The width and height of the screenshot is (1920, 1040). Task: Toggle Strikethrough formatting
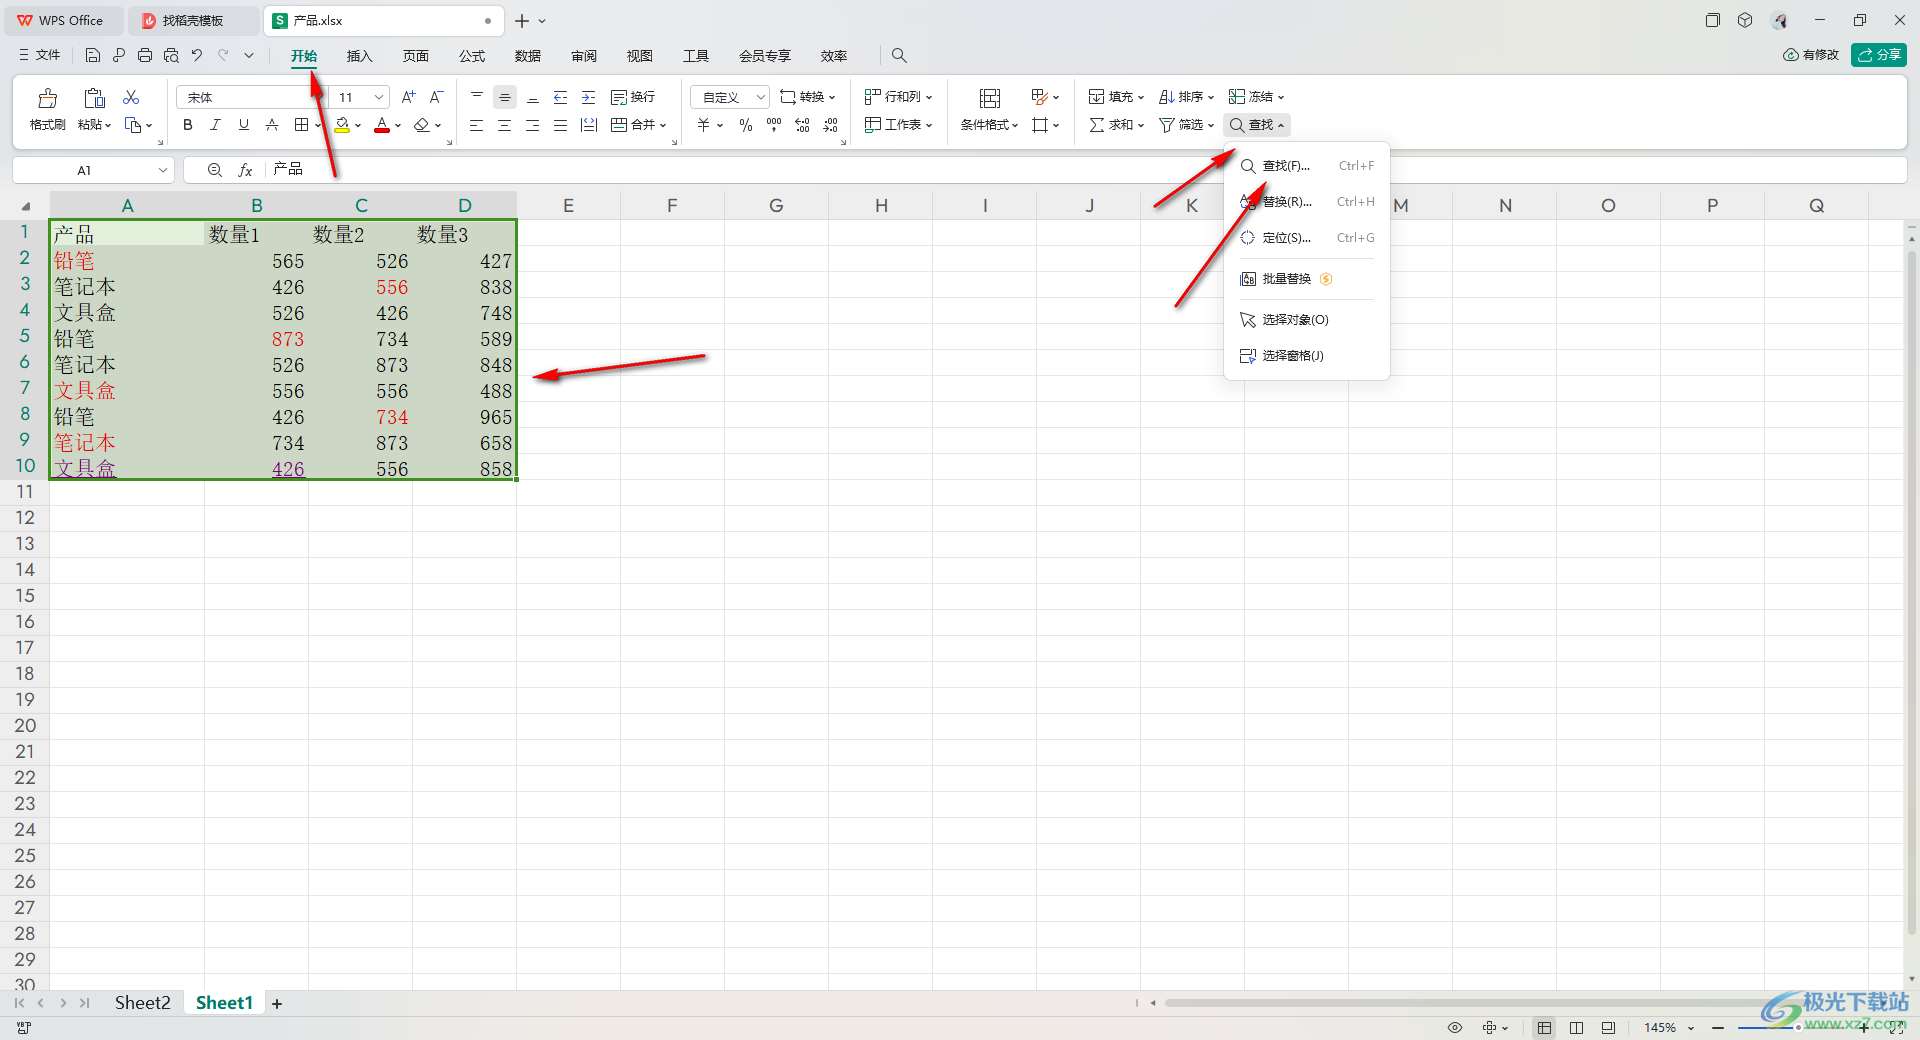click(x=271, y=125)
